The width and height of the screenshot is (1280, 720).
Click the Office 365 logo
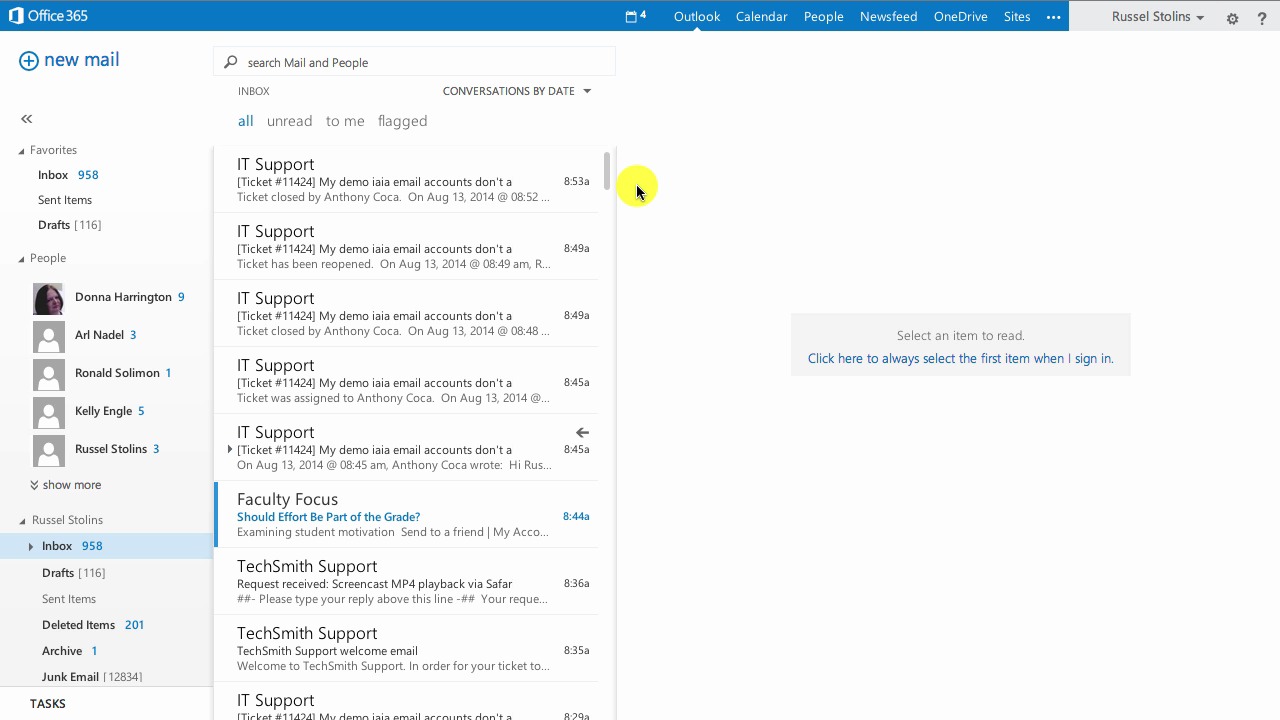click(48, 16)
